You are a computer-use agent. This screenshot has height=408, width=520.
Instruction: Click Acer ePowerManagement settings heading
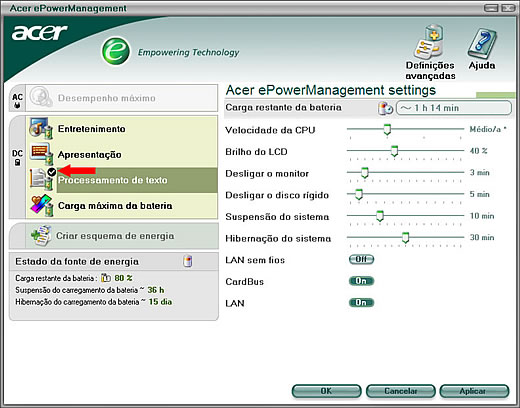pyautogui.click(x=331, y=90)
